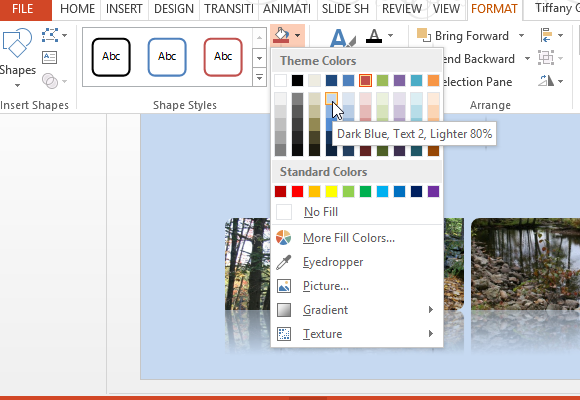580x400 pixels.
Task: Expand the Bring Forward dropdown arrow
Action: tap(521, 36)
